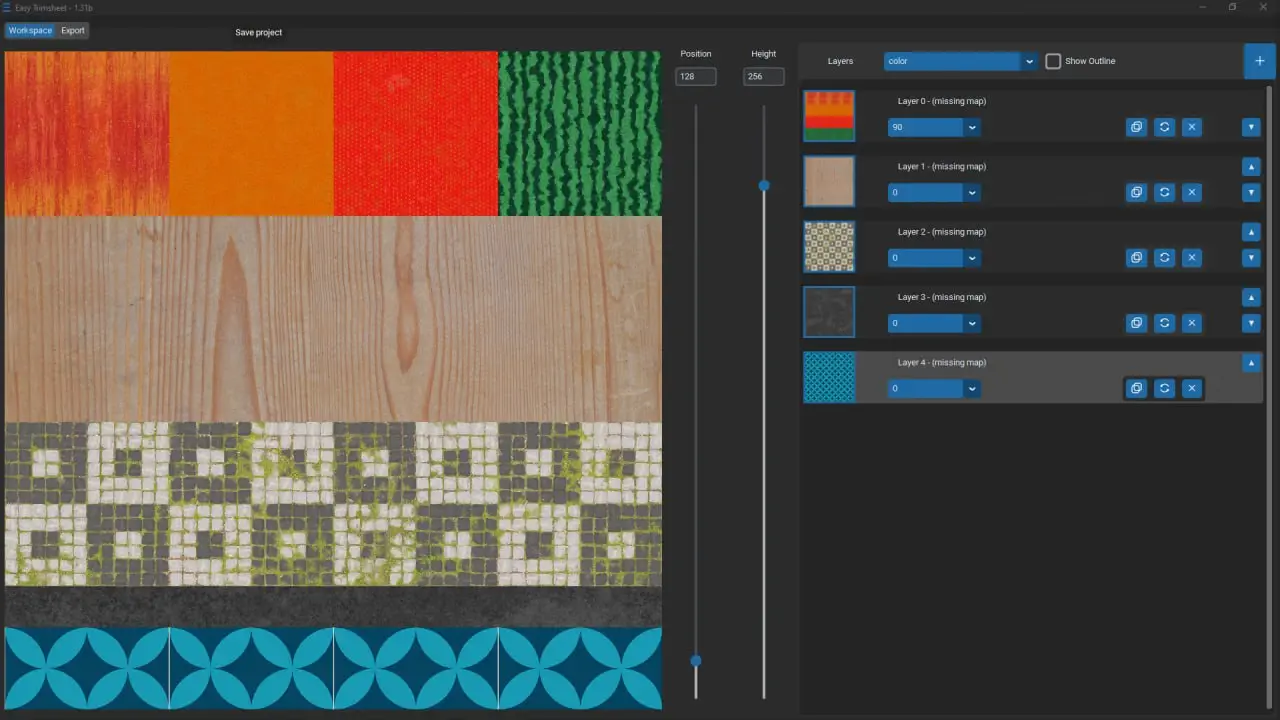This screenshot has width=1280, height=720.
Task: Click the refresh icon on Layer 1
Action: pyautogui.click(x=1164, y=192)
